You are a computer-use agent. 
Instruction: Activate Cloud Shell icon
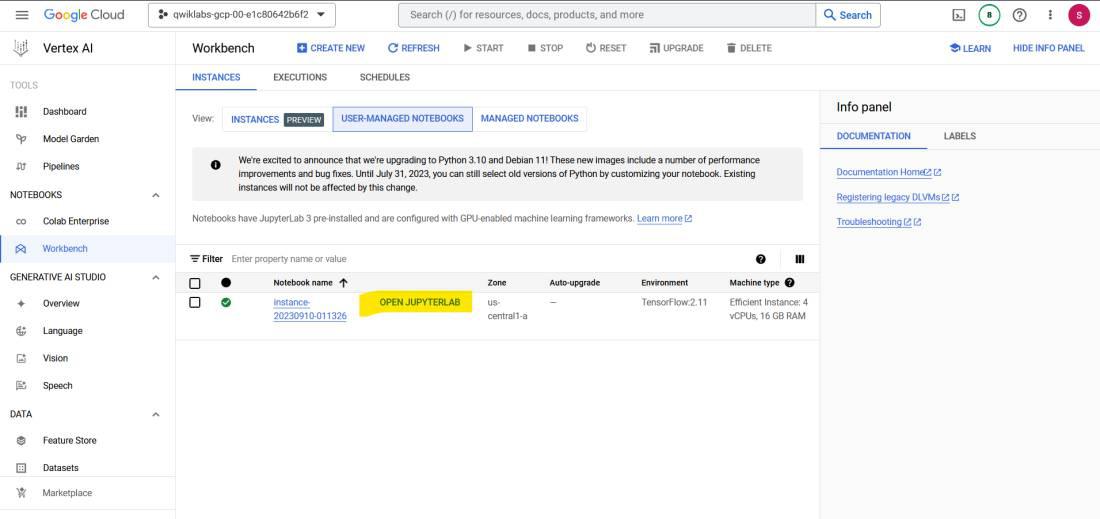click(x=958, y=15)
